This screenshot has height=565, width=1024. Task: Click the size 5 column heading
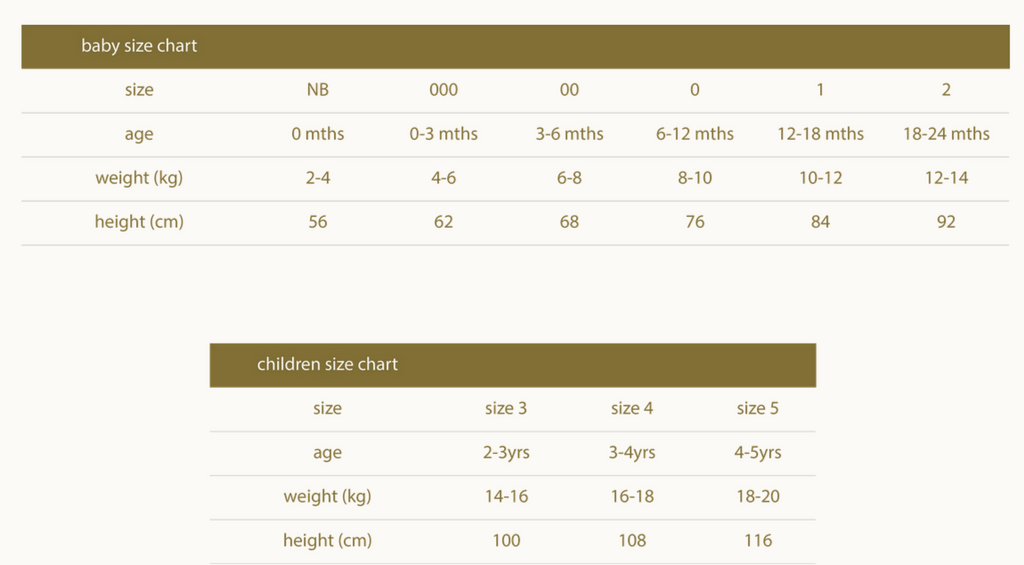(758, 408)
